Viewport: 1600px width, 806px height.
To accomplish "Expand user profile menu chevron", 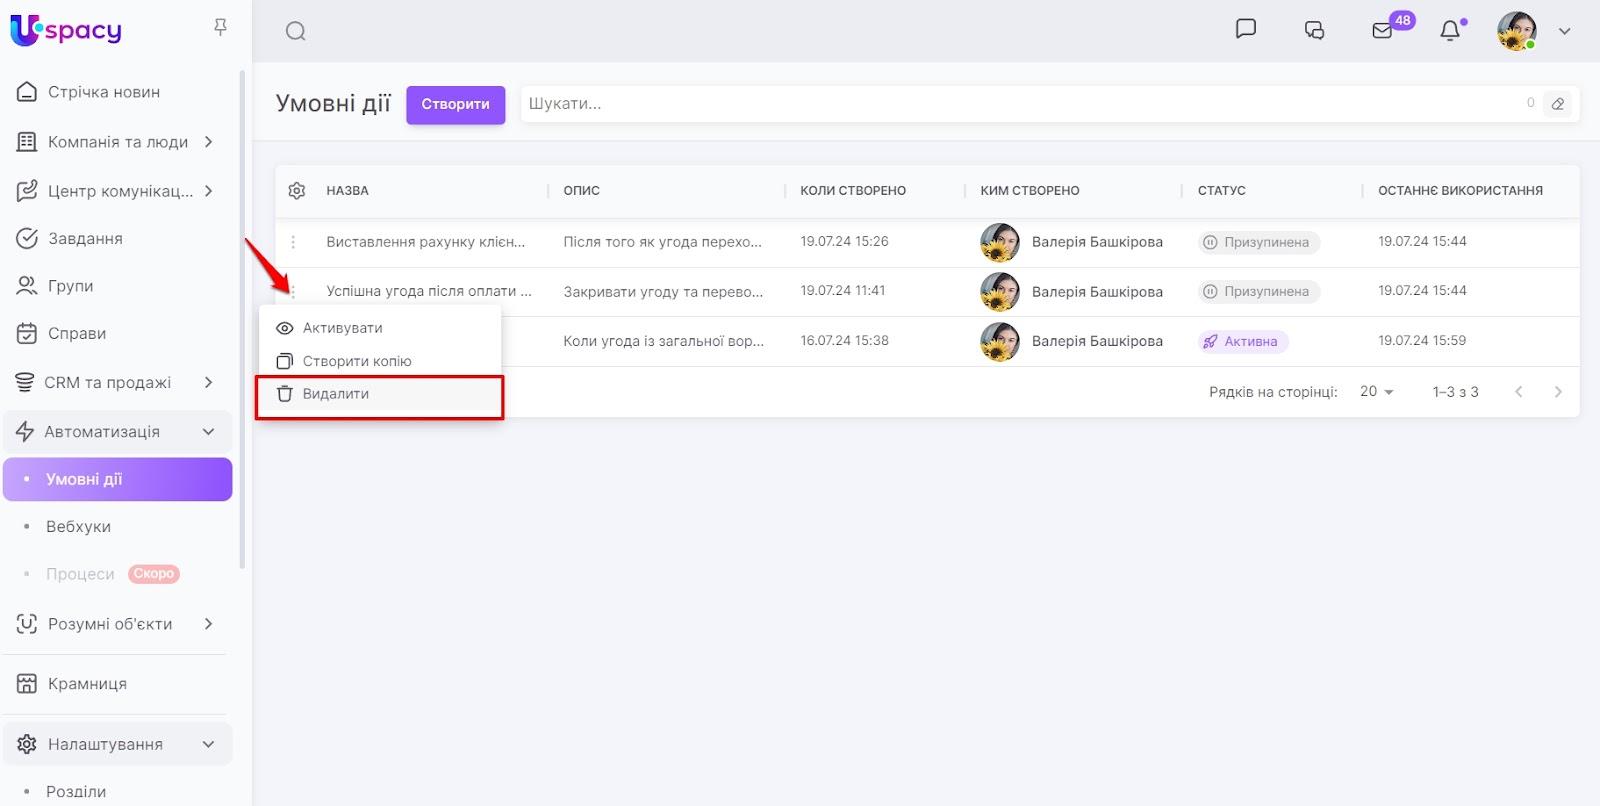I will coord(1564,31).
